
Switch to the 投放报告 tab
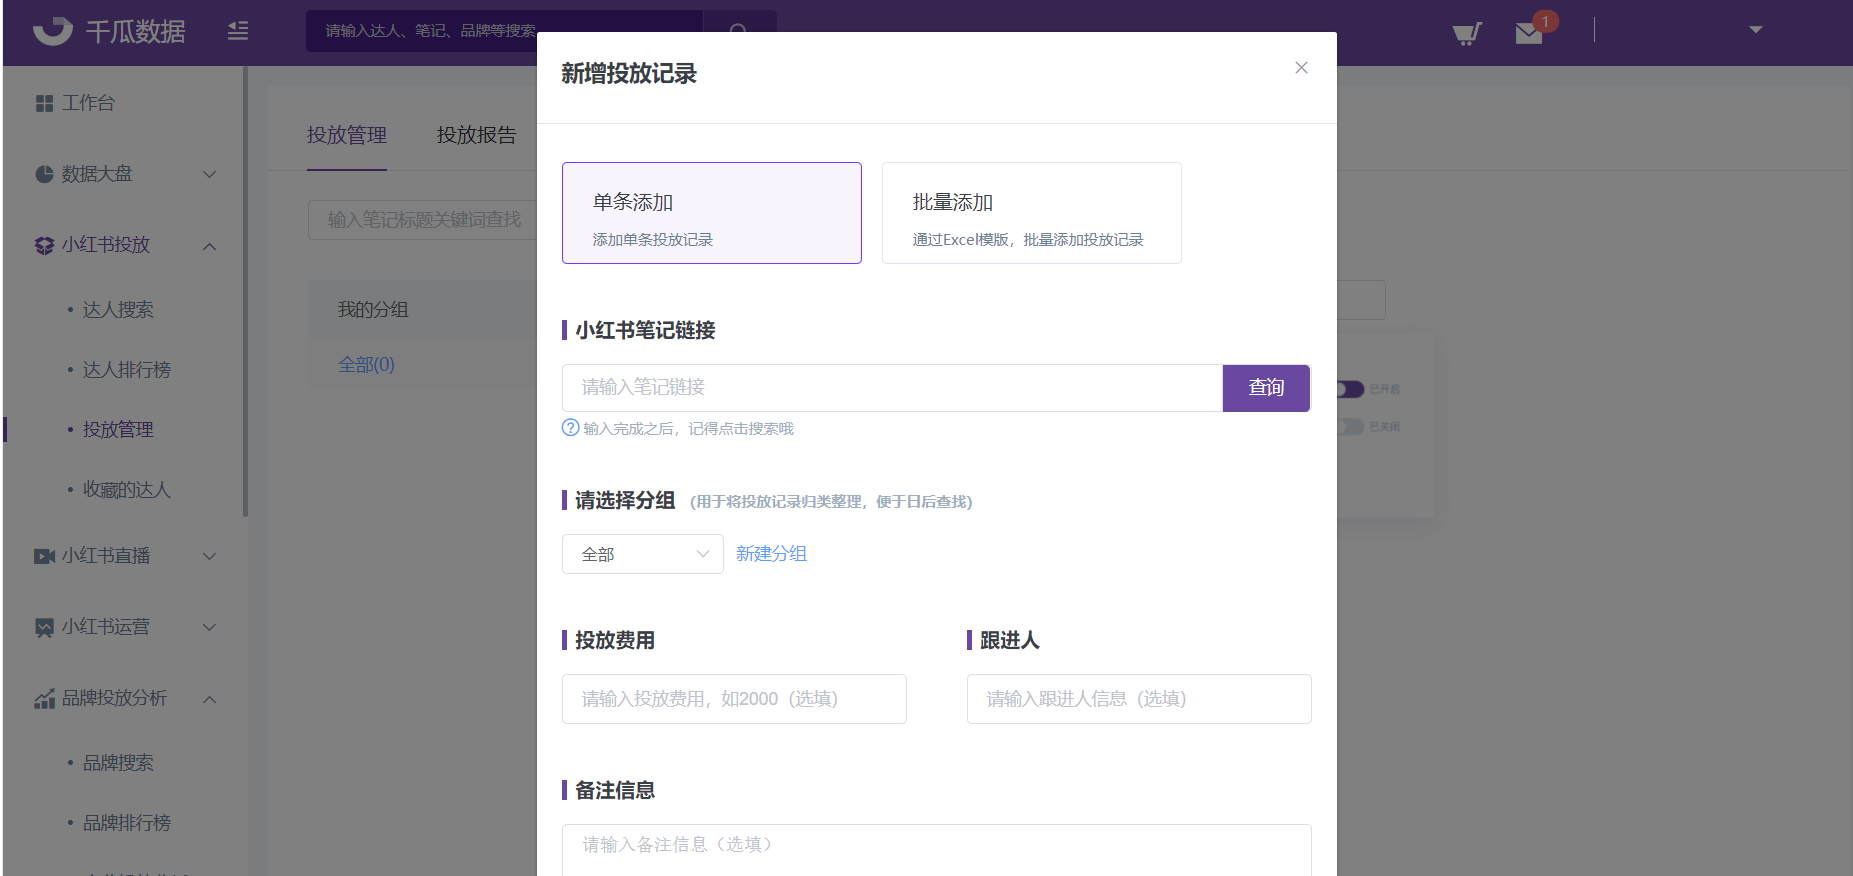pyautogui.click(x=477, y=135)
